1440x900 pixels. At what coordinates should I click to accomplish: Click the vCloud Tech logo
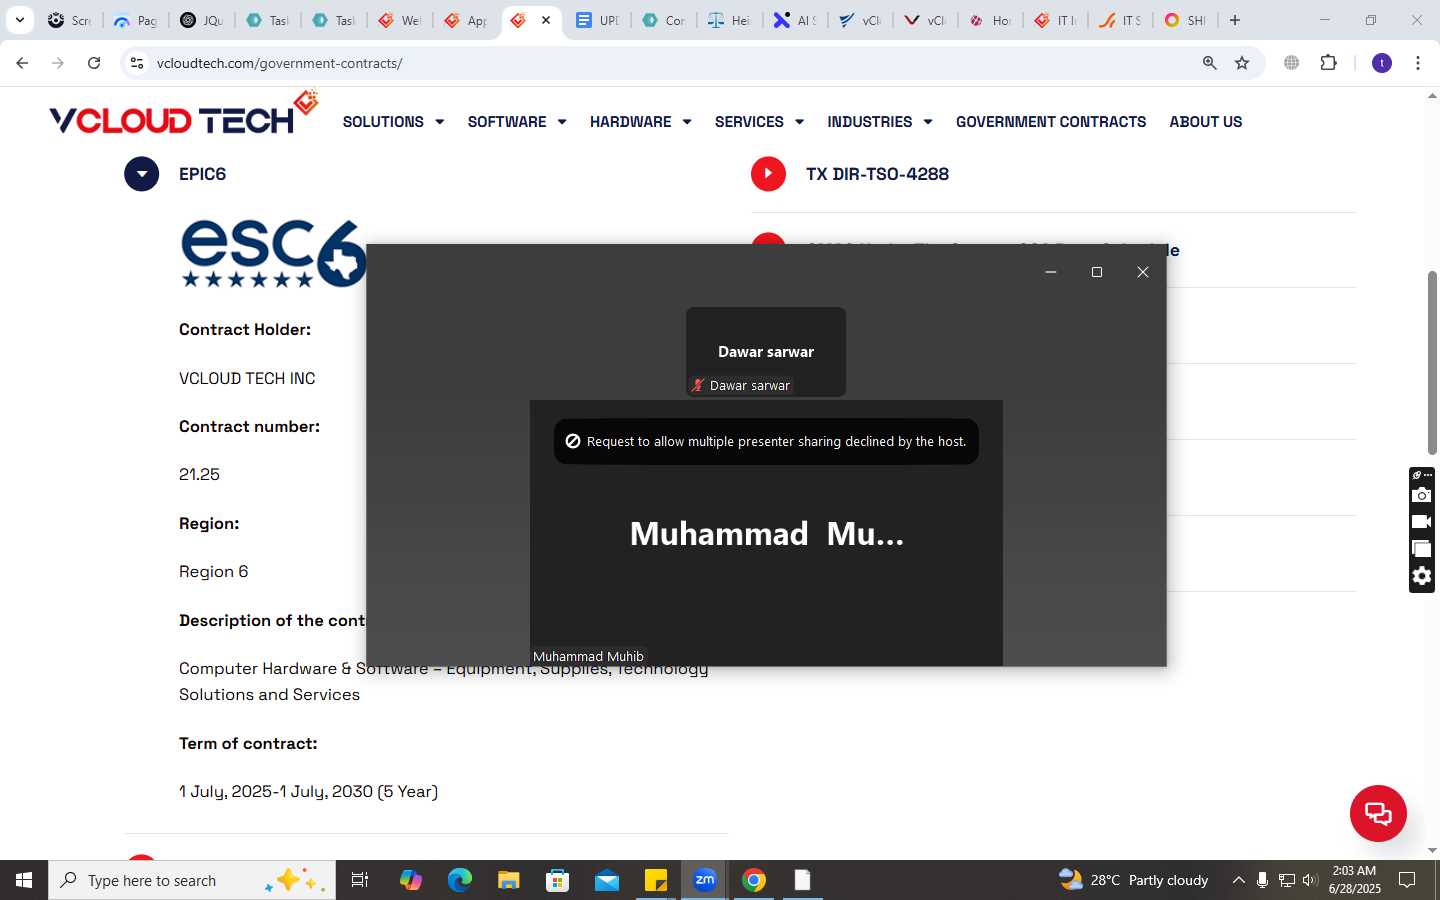click(x=183, y=114)
